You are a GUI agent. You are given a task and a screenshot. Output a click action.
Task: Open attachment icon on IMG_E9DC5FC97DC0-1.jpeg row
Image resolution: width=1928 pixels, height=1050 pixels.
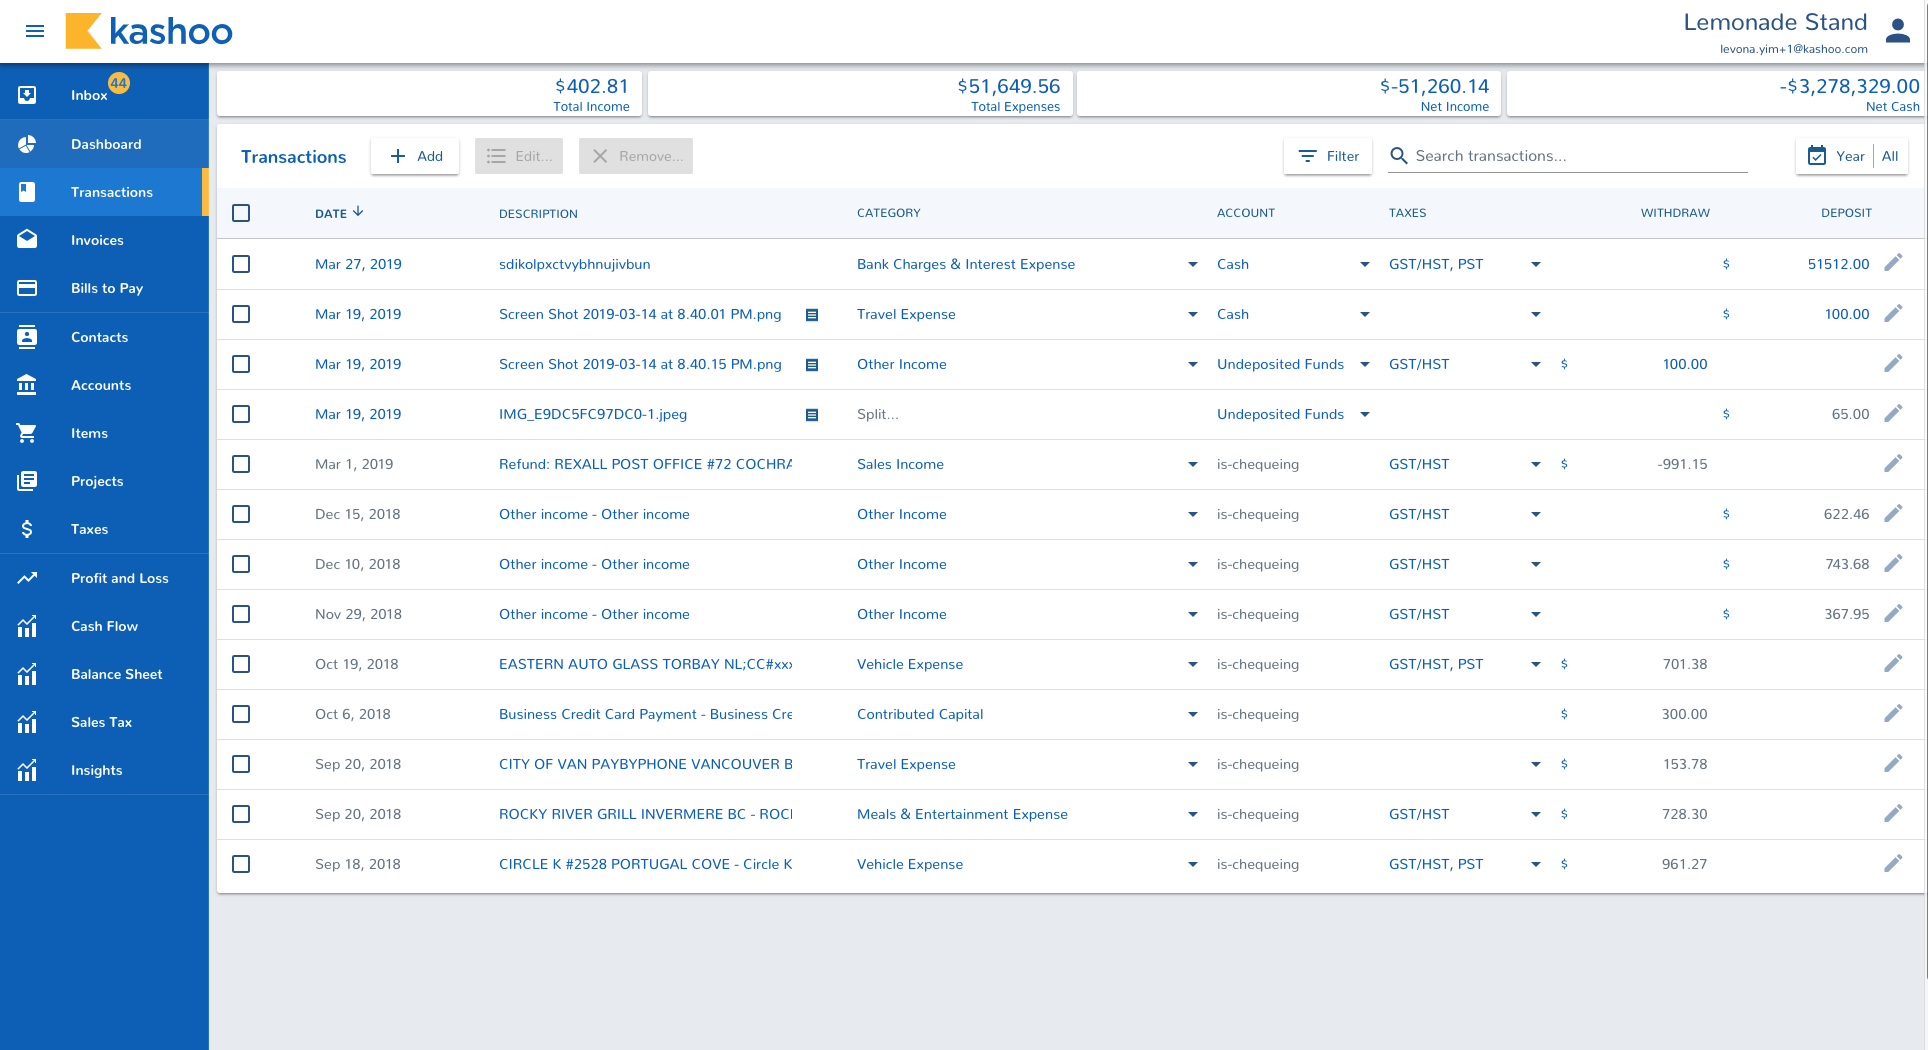812,415
